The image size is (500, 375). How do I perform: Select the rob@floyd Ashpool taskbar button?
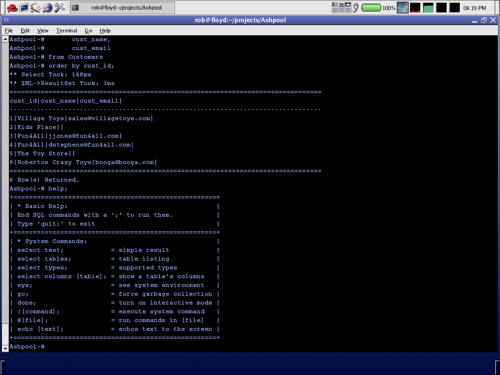(122, 8)
